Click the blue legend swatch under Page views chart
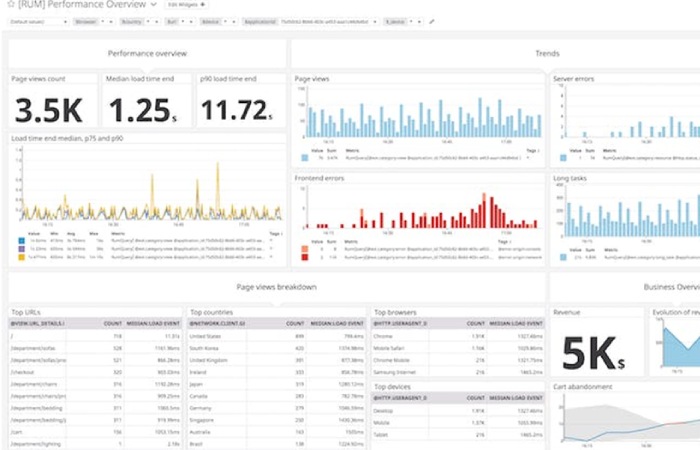The width and height of the screenshot is (700, 450). [304, 158]
